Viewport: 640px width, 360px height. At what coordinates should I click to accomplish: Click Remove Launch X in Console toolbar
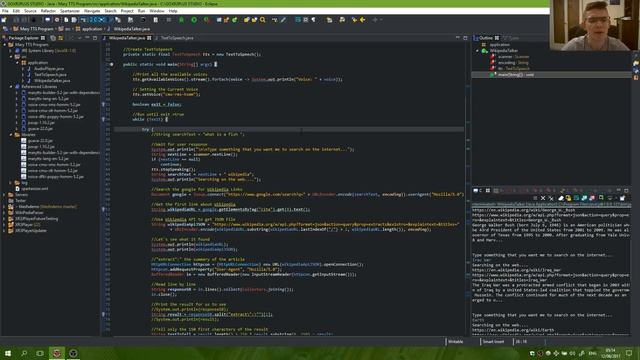(x=543, y=198)
